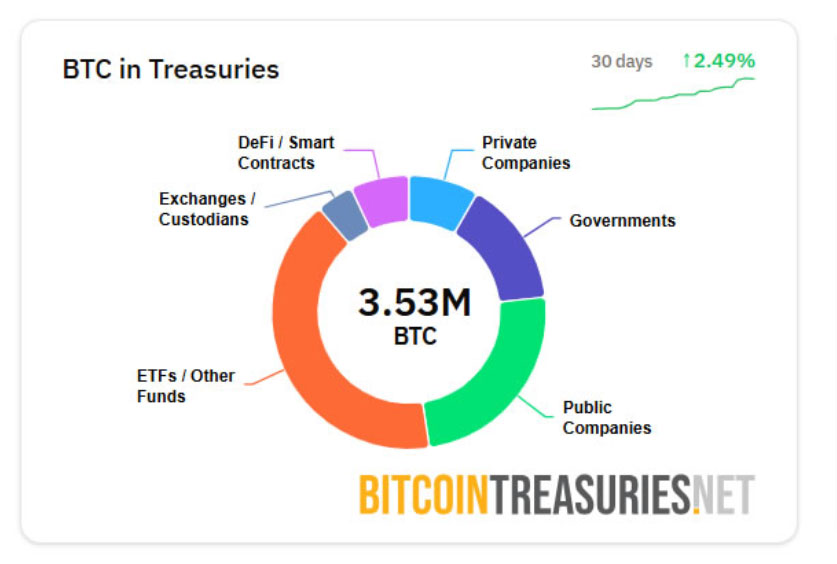Image resolution: width=837 pixels, height=564 pixels.
Task: Click the BTC in Treasuries heading
Action: pyautogui.click(x=171, y=69)
